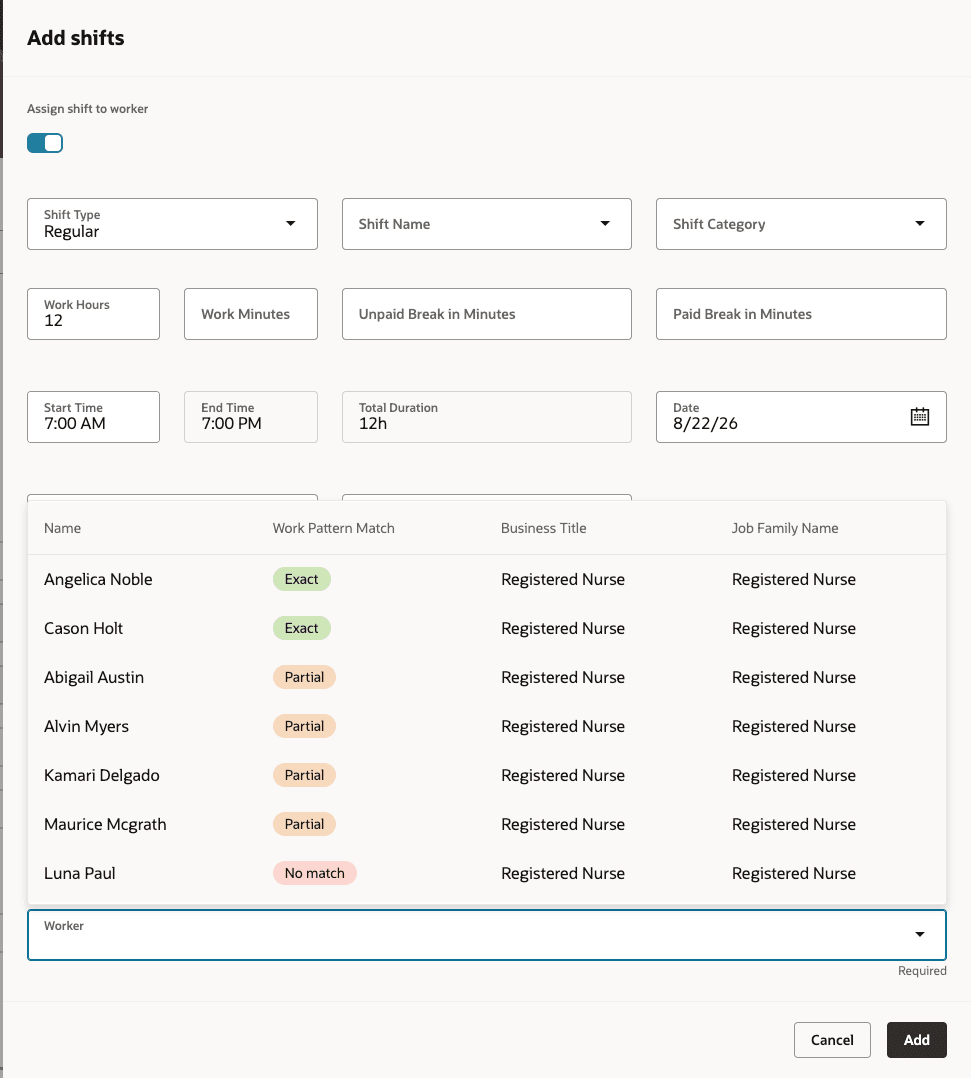971x1078 pixels.
Task: Click the No match badge for Luna Paul
Action: (314, 873)
